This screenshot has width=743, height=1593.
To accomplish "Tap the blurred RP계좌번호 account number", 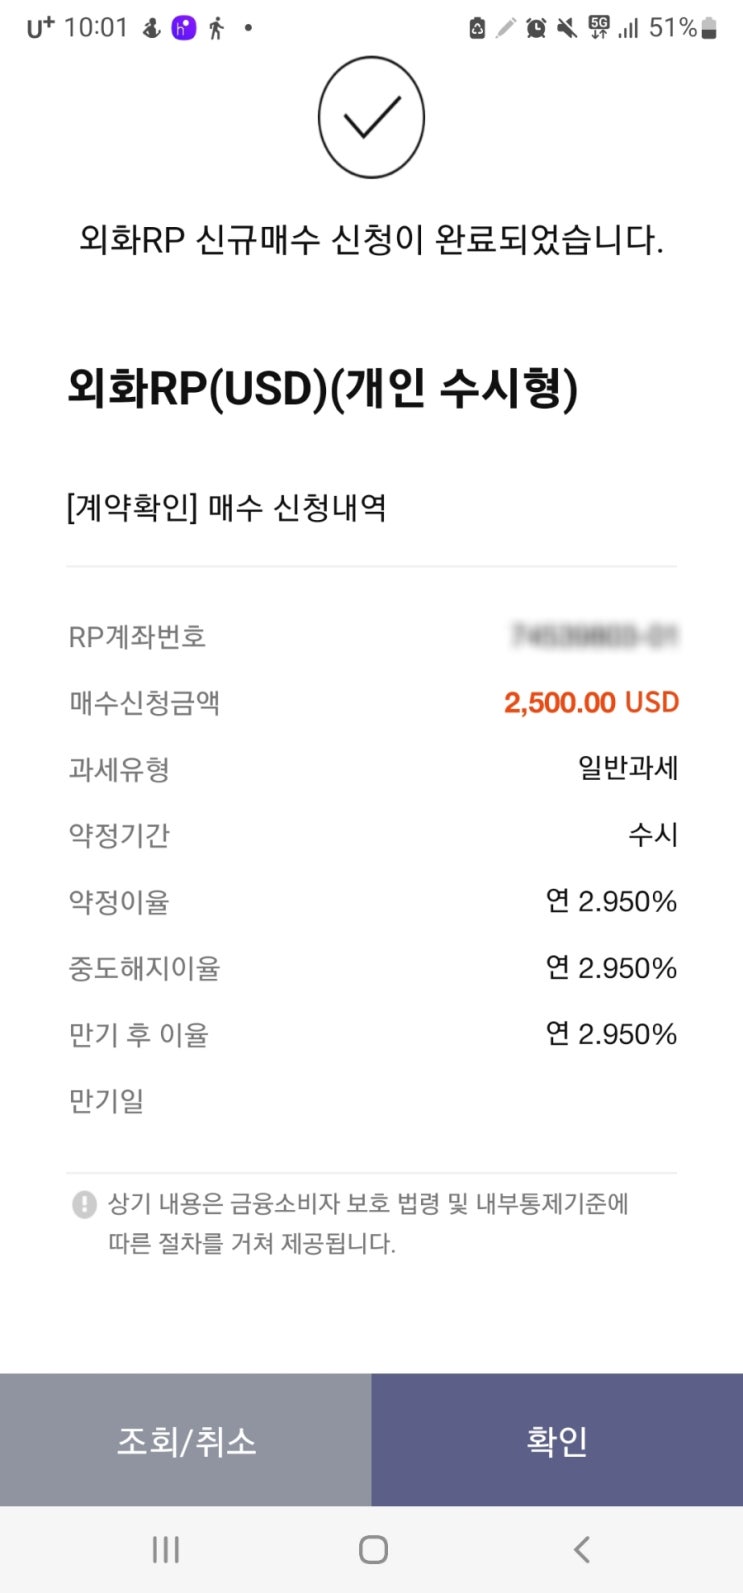I will 594,635.
